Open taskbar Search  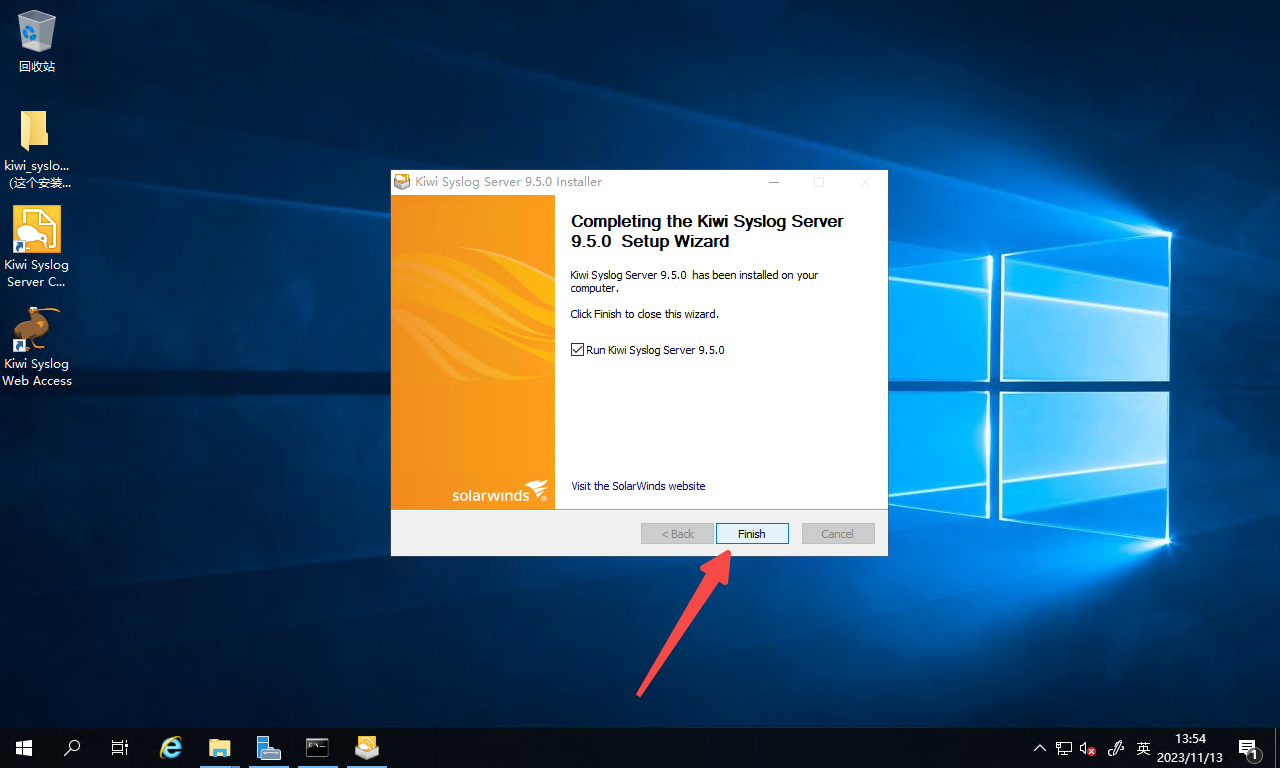click(72, 748)
